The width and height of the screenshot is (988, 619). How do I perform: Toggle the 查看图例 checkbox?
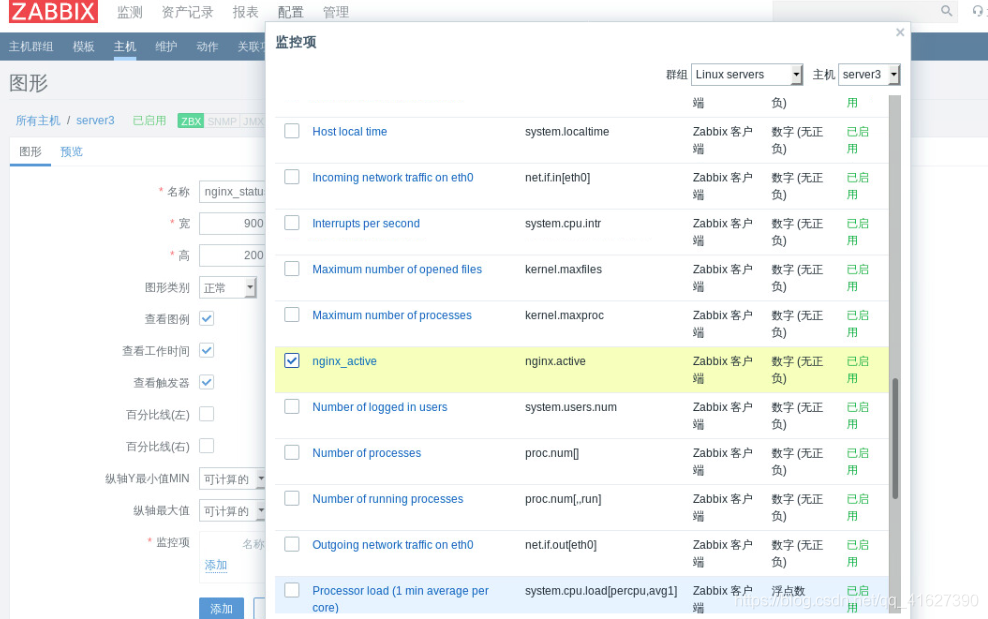(207, 318)
